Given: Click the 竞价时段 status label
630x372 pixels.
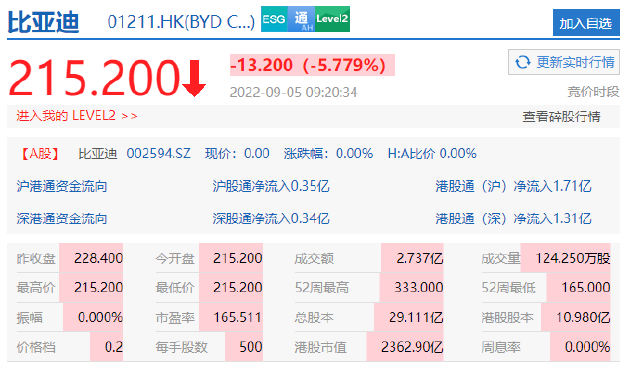Looking at the screenshot, I should pyautogui.click(x=593, y=92).
